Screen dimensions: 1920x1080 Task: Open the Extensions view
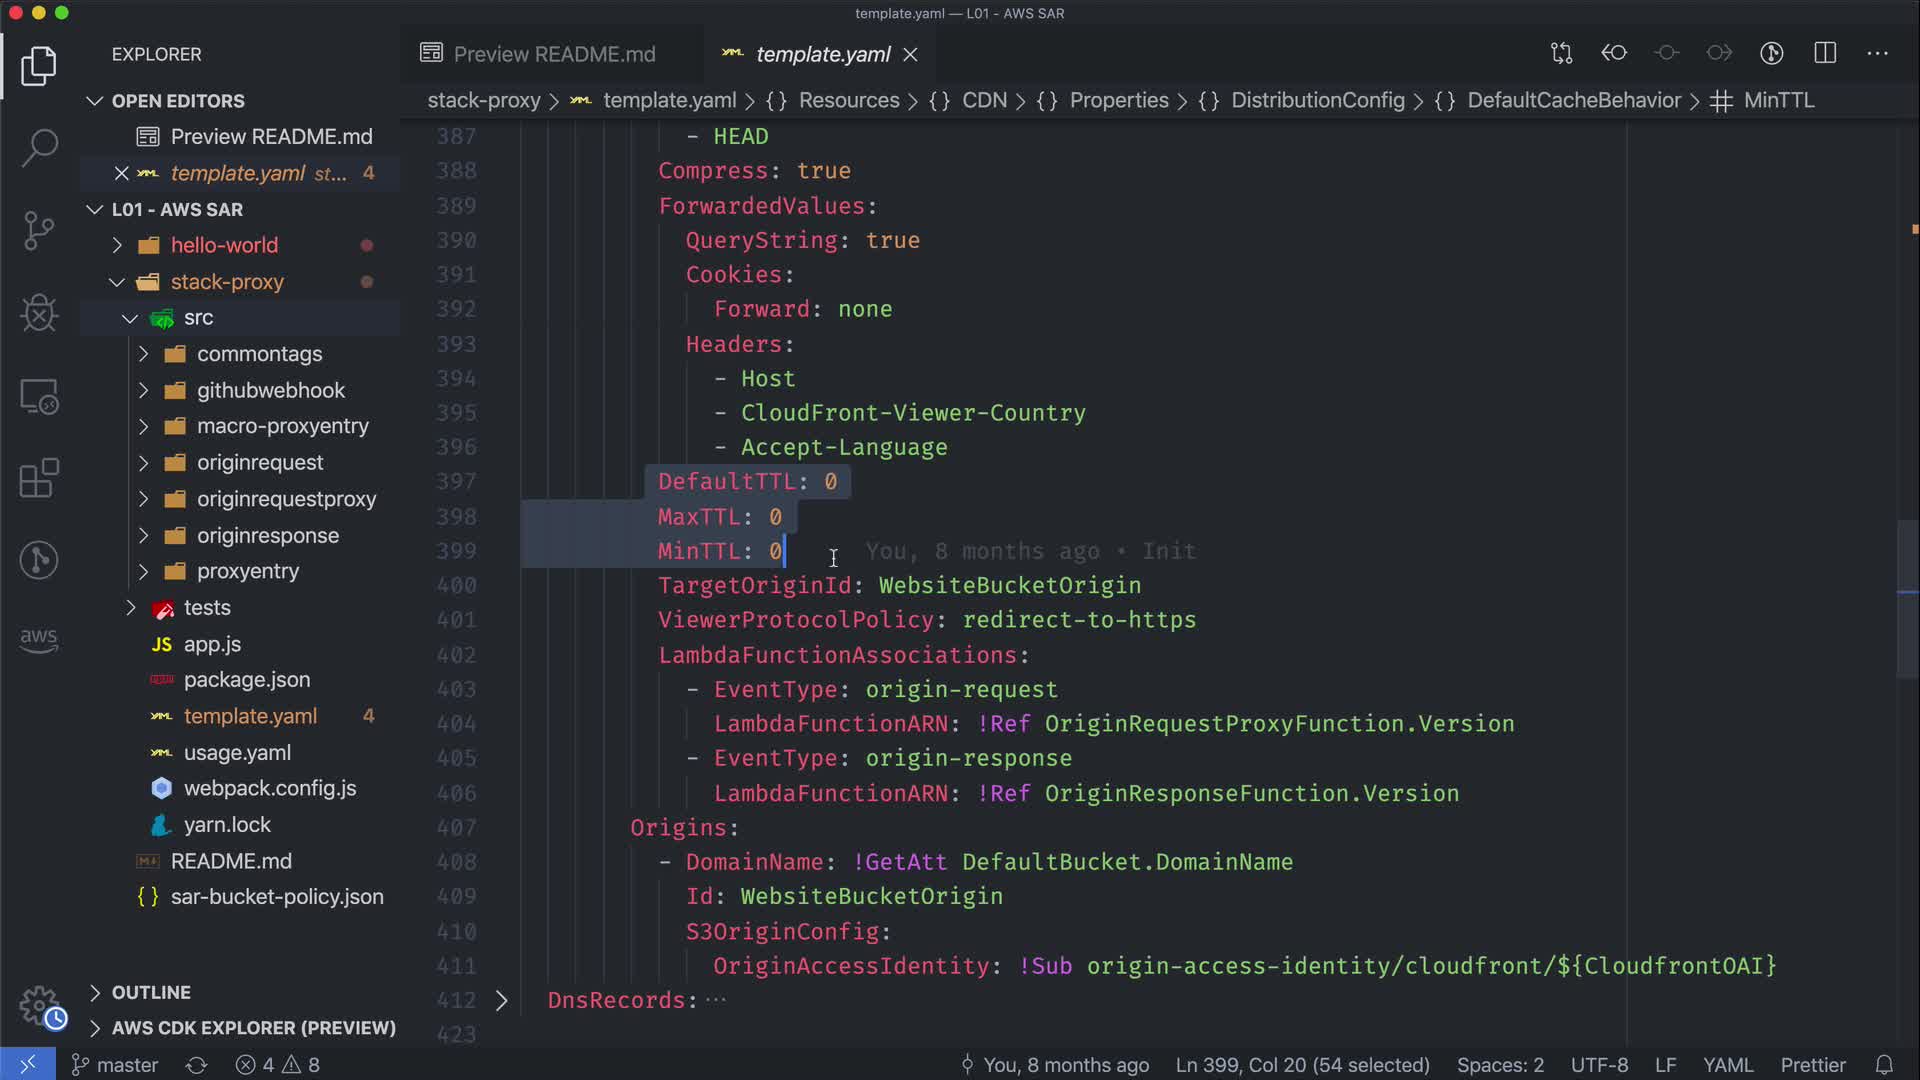click(x=39, y=478)
